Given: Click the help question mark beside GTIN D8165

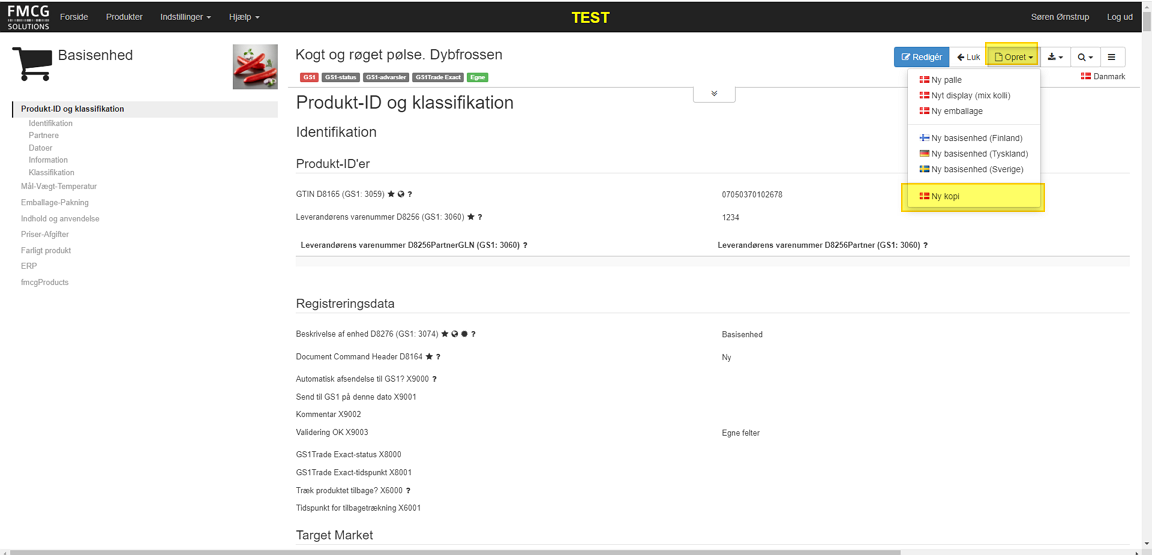Looking at the screenshot, I should 409,195.
